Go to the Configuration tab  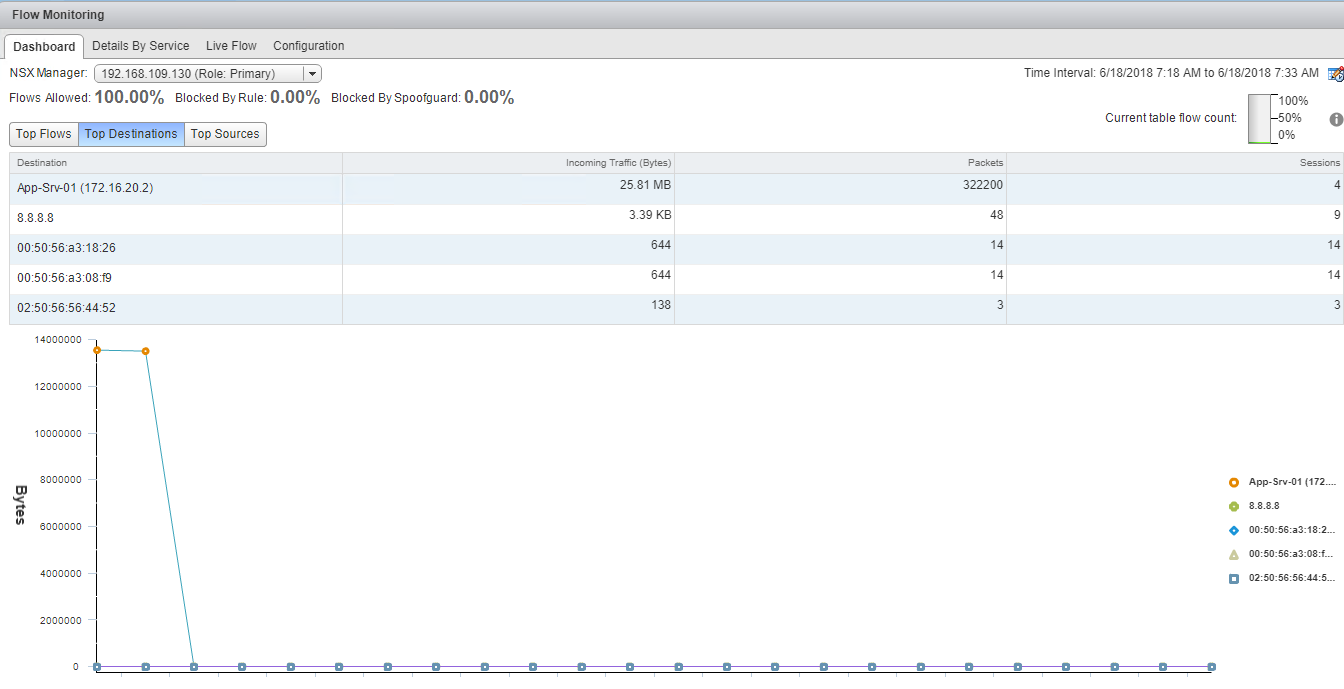pos(308,46)
